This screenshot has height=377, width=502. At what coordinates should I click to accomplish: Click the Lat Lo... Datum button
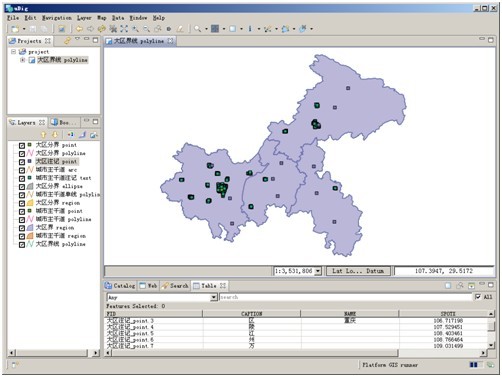pos(357,271)
